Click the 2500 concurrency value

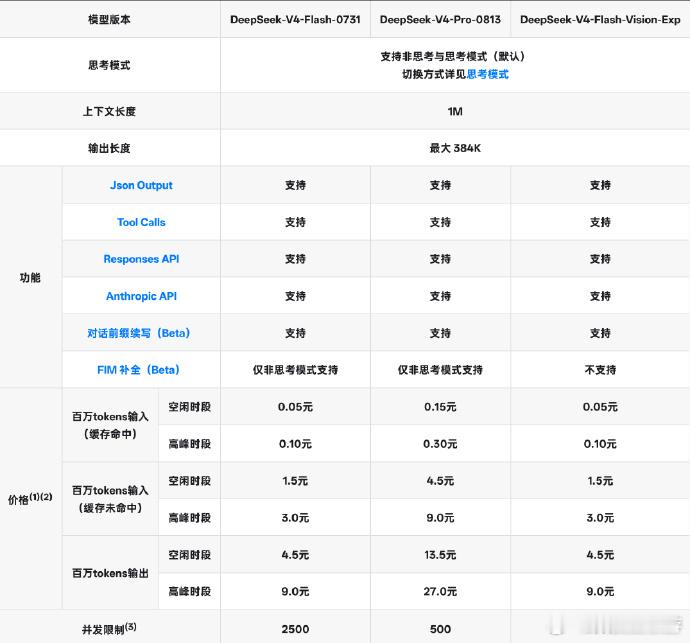[295, 629]
